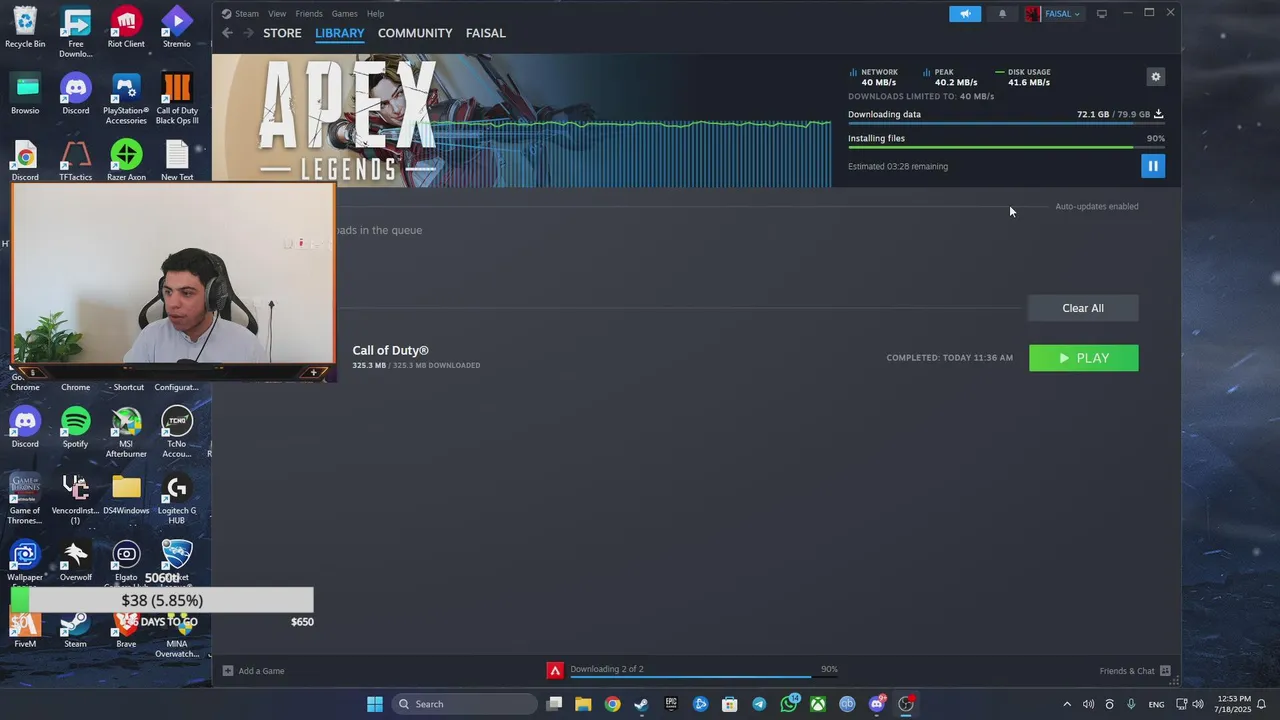Open TFTactics desktop shortcut
The height and width of the screenshot is (720, 1280).
76,161
